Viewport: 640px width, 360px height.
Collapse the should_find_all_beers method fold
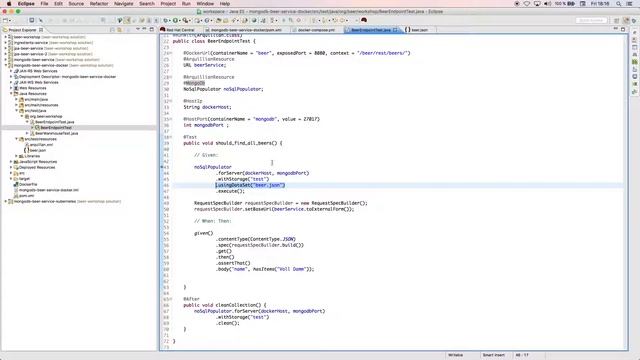click(171, 138)
